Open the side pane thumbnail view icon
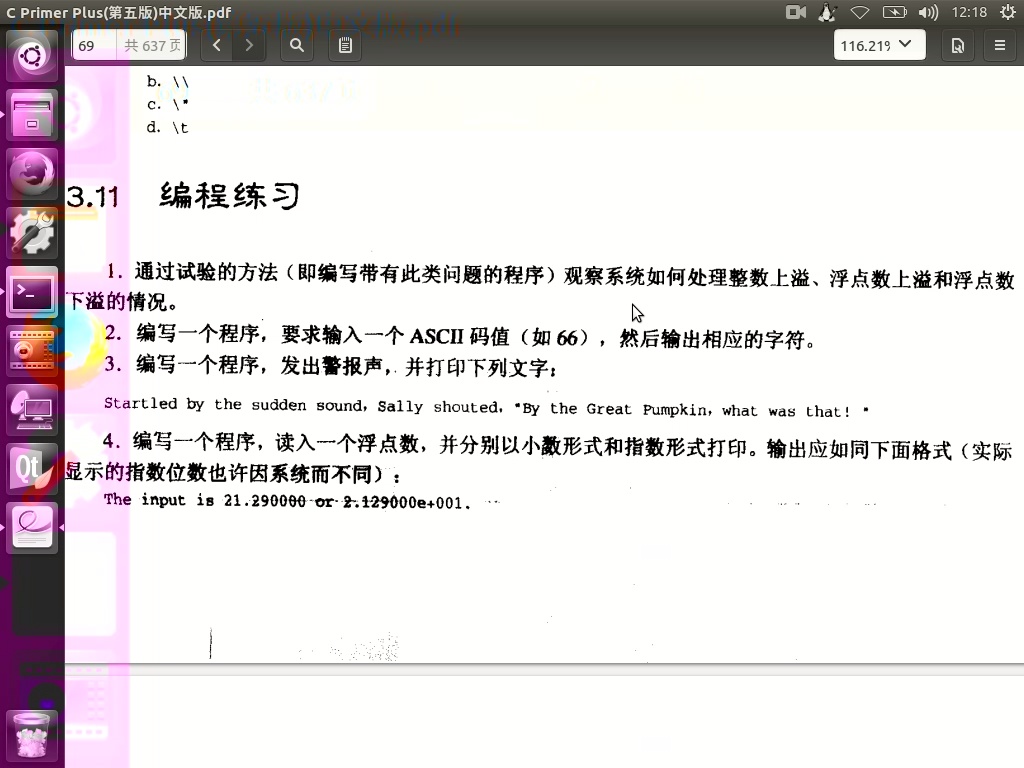1024x768 pixels. click(x=957, y=45)
